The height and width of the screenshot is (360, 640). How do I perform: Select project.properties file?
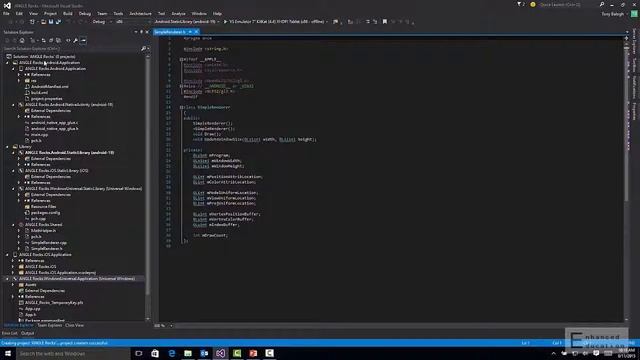[47, 99]
